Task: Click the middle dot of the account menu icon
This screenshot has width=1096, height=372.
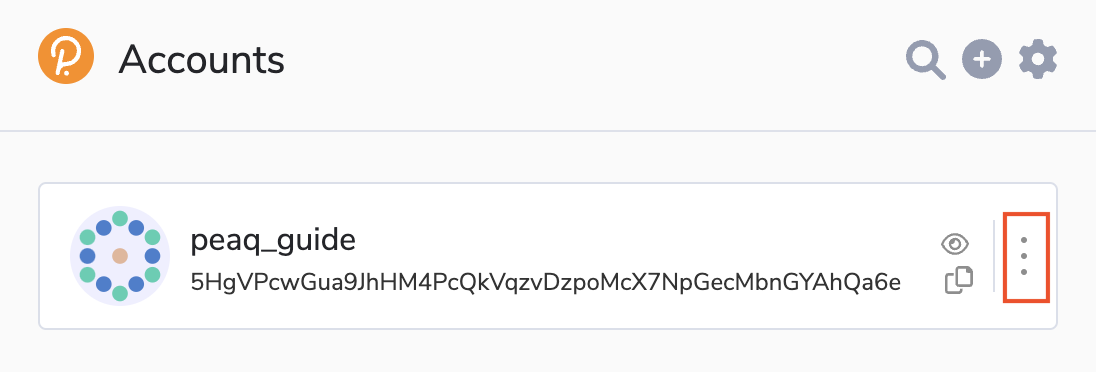Action: (1024, 256)
